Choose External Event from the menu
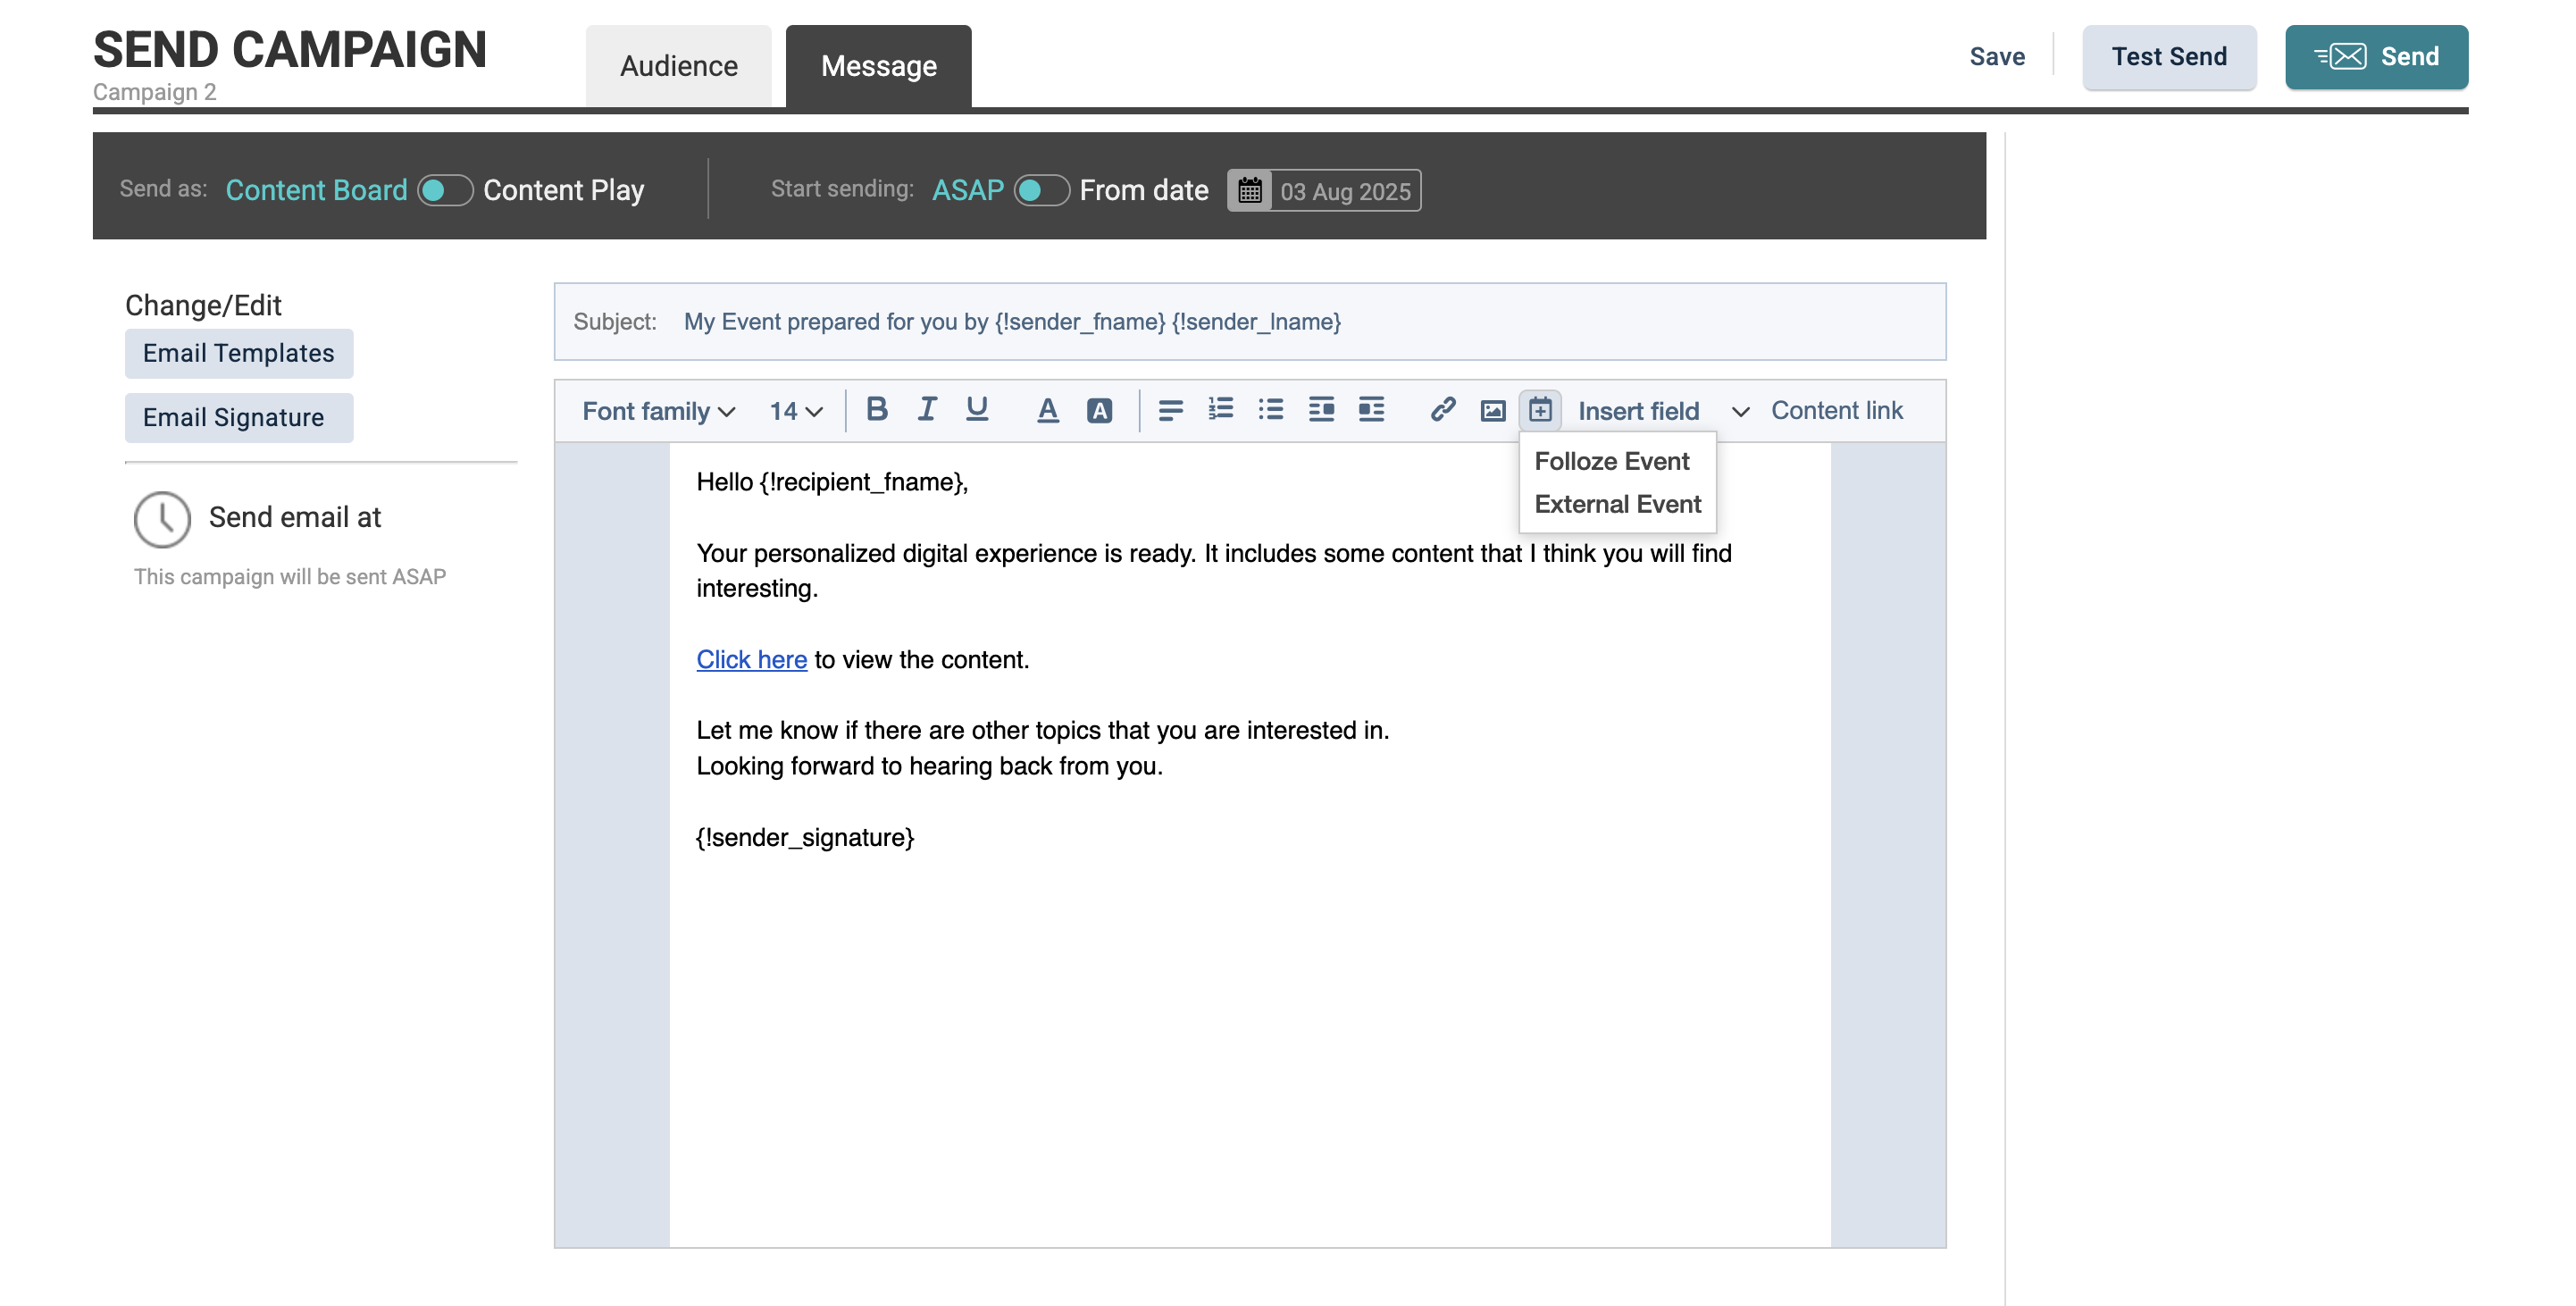 point(1617,504)
